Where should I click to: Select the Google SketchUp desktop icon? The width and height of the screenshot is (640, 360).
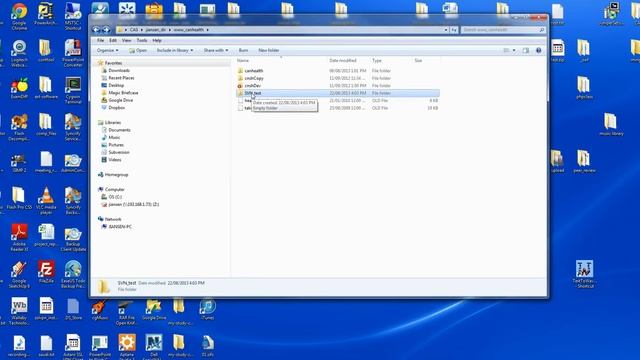click(x=19, y=274)
